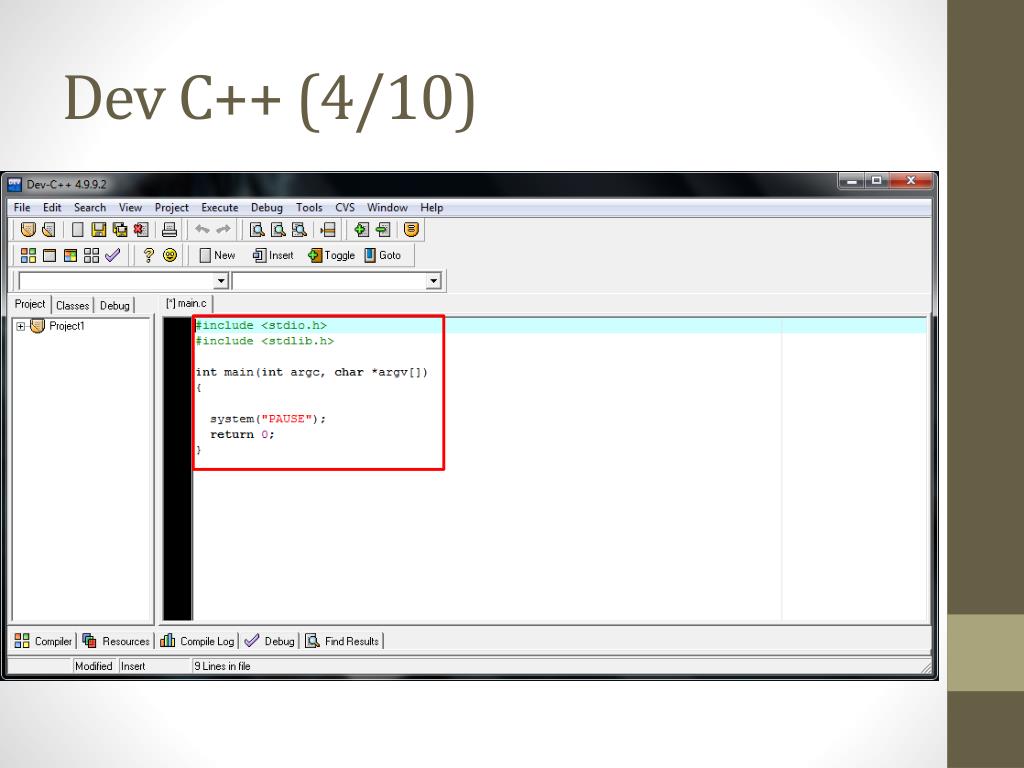Click the 'system("PAUSE");' code line
The width and height of the screenshot is (1024, 768).
tap(268, 419)
